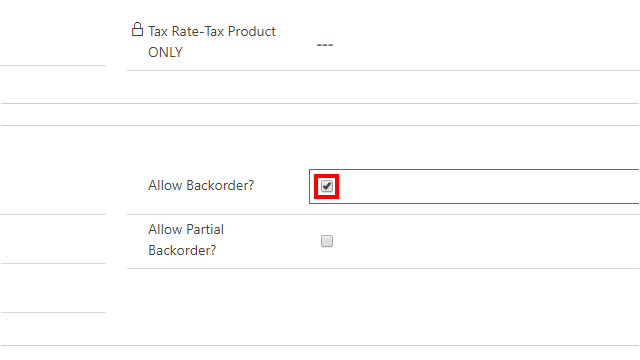Click the empty '---' Tax Rate value
The height and width of the screenshot is (360, 640).
point(325,45)
